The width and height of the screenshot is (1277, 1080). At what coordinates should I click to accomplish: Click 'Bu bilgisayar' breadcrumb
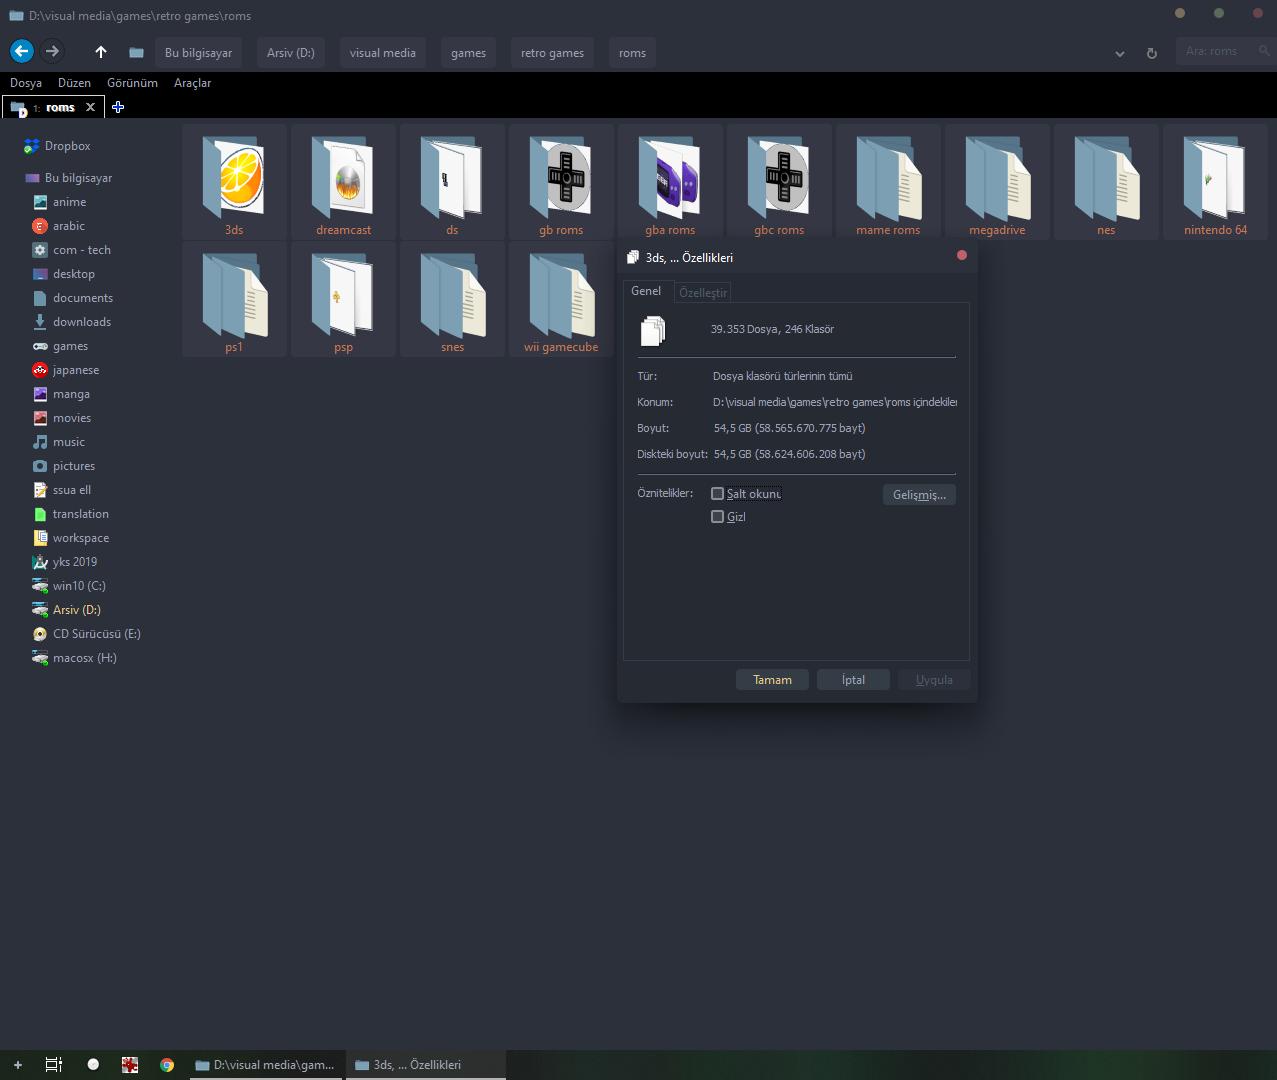pos(198,53)
